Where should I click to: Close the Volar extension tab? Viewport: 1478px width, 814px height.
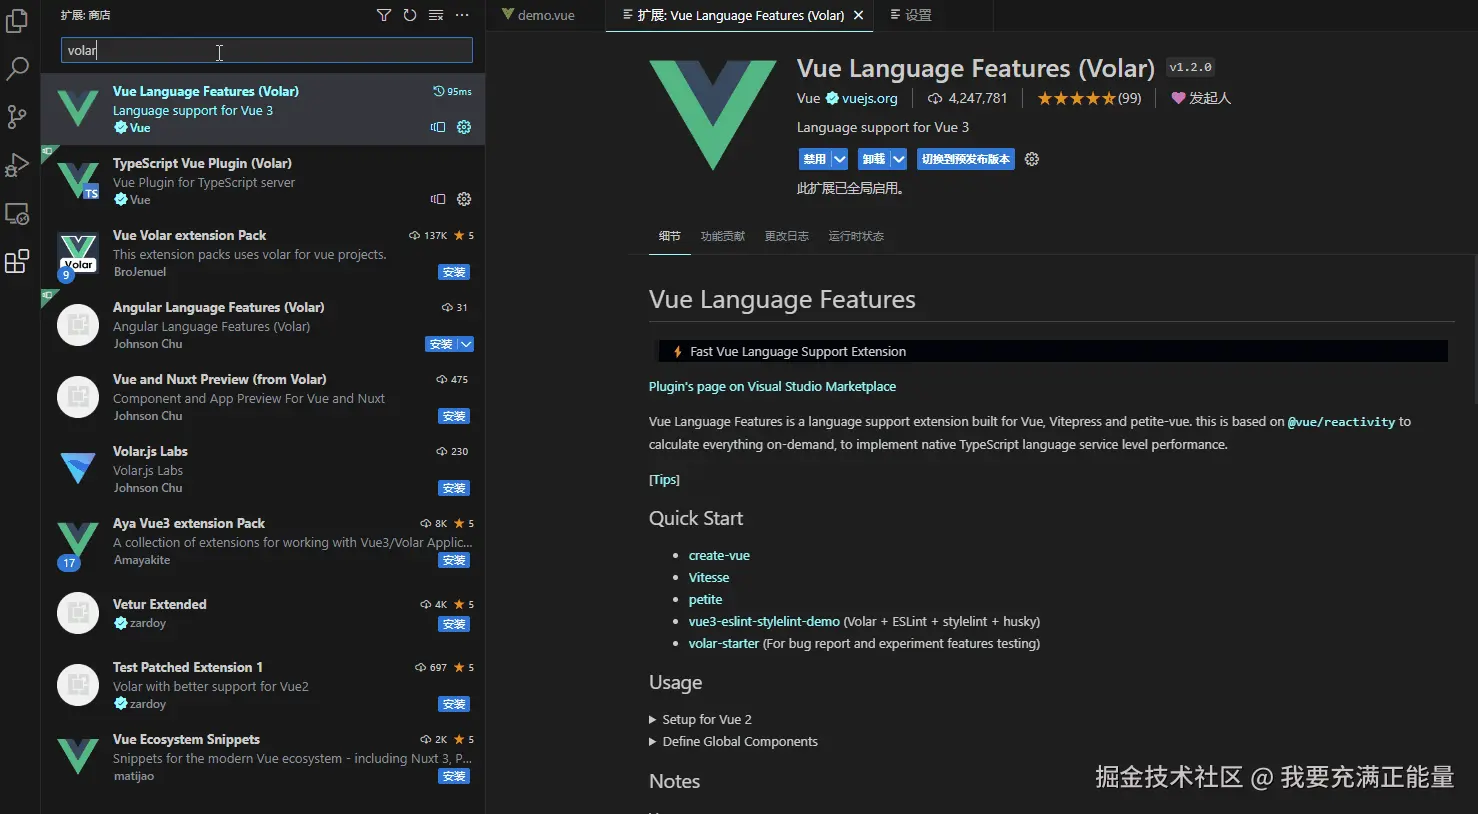point(859,15)
